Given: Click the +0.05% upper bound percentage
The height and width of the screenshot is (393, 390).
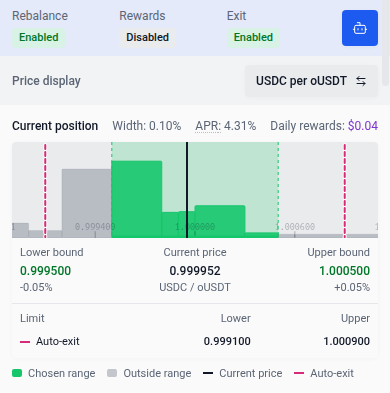Looking at the screenshot, I should pyautogui.click(x=352, y=287).
